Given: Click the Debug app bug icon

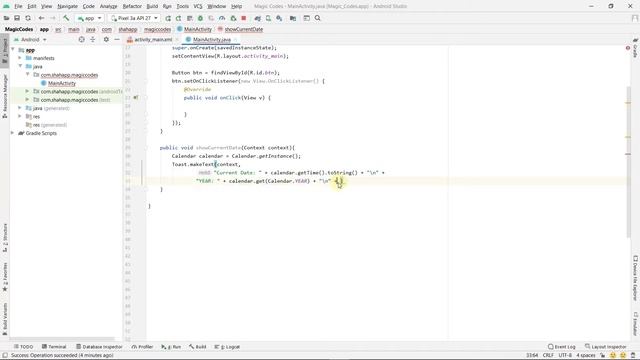Looking at the screenshot, I should coord(200,18).
